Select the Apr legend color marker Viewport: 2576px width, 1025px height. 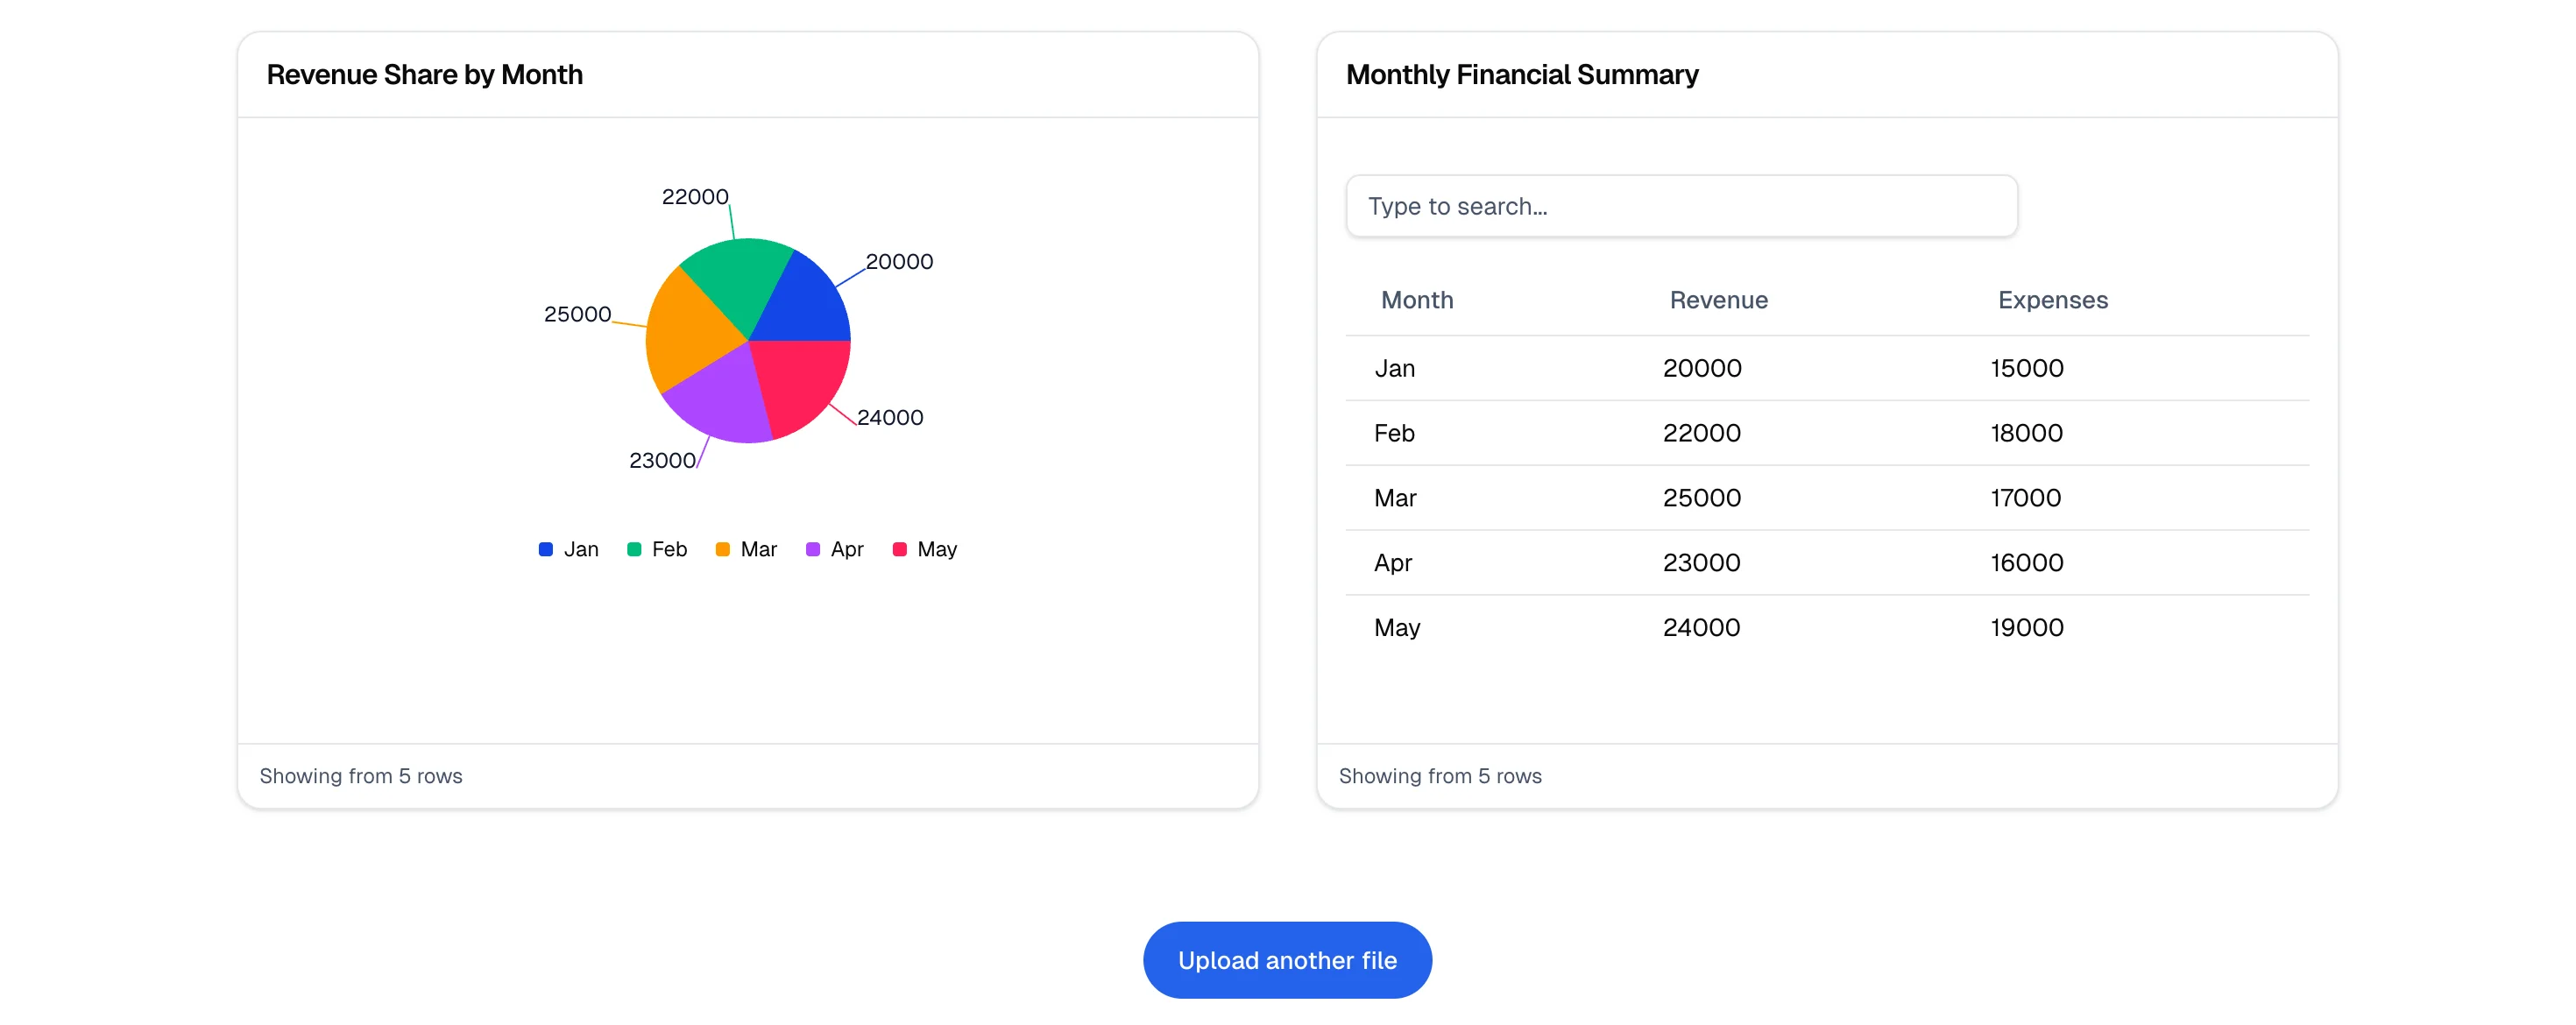click(813, 549)
